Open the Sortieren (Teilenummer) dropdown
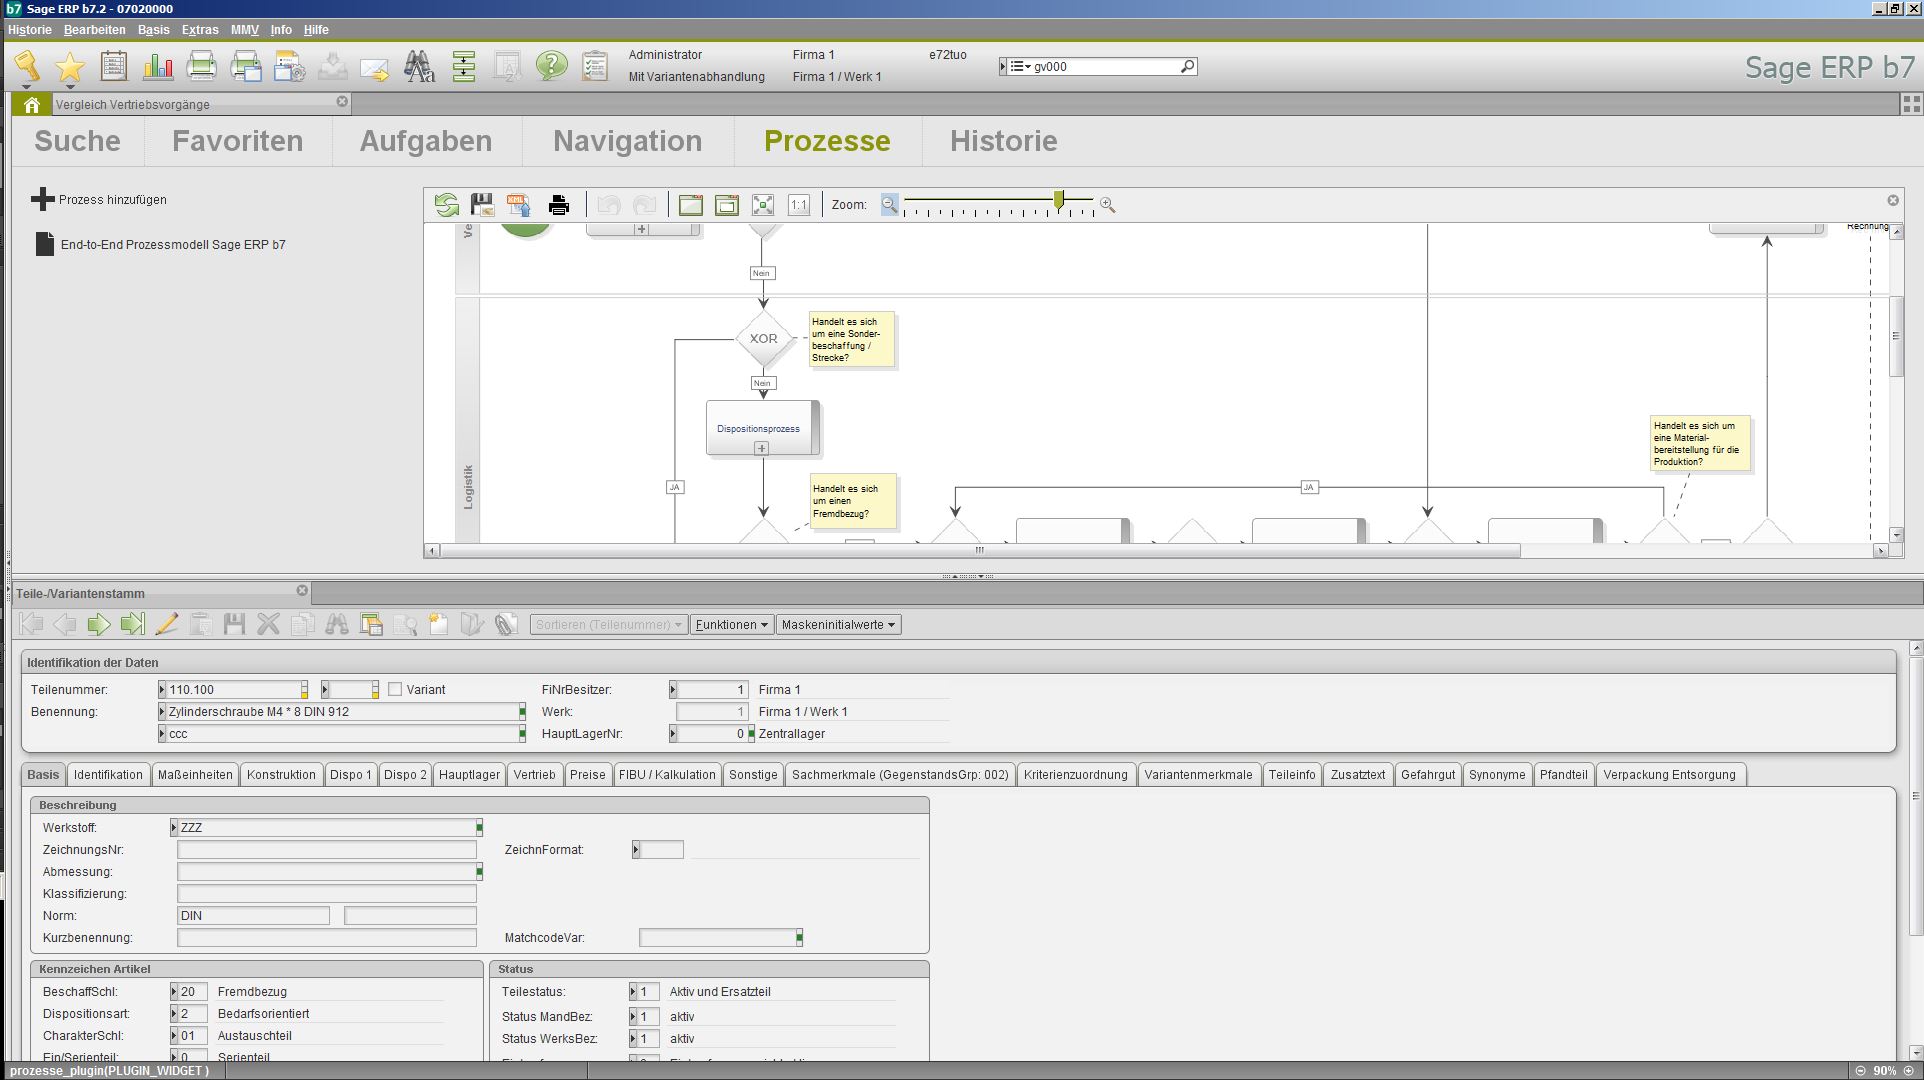 click(x=608, y=625)
